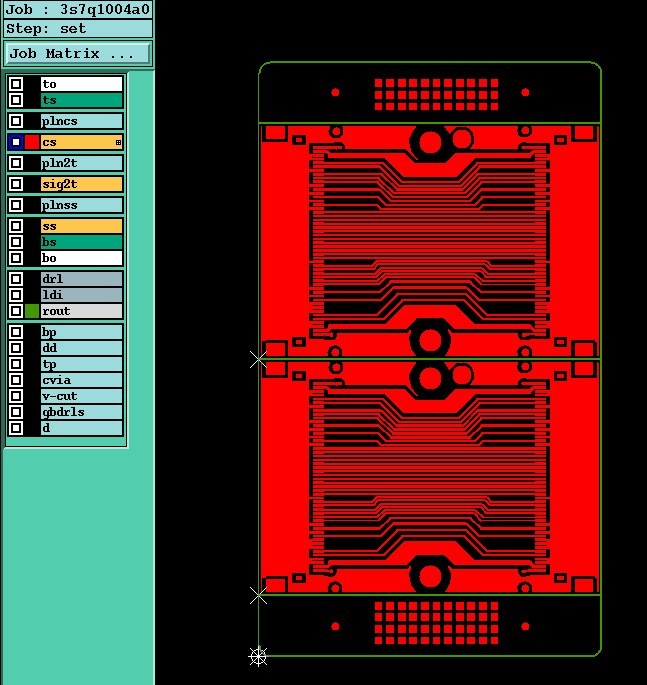
Task: Select the 'bo' layer name
Action: 82,258
